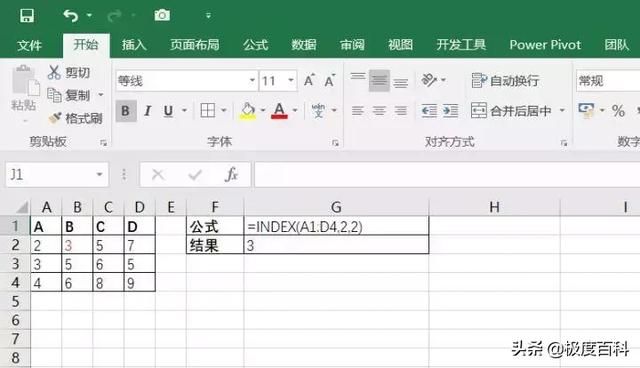
Task: Click the Save icon in quick access toolbar
Action: coord(27,16)
